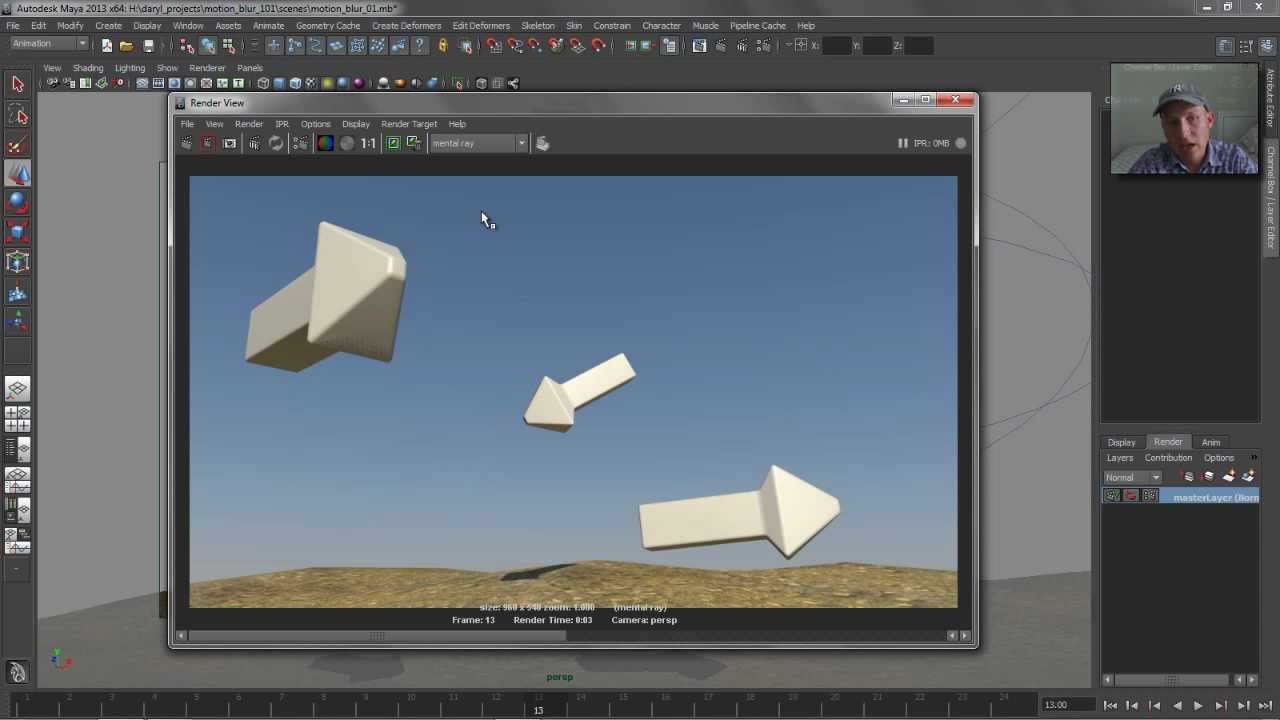
Task: Toggle renderability checkbox on masterLayer
Action: pyautogui.click(x=1112, y=496)
